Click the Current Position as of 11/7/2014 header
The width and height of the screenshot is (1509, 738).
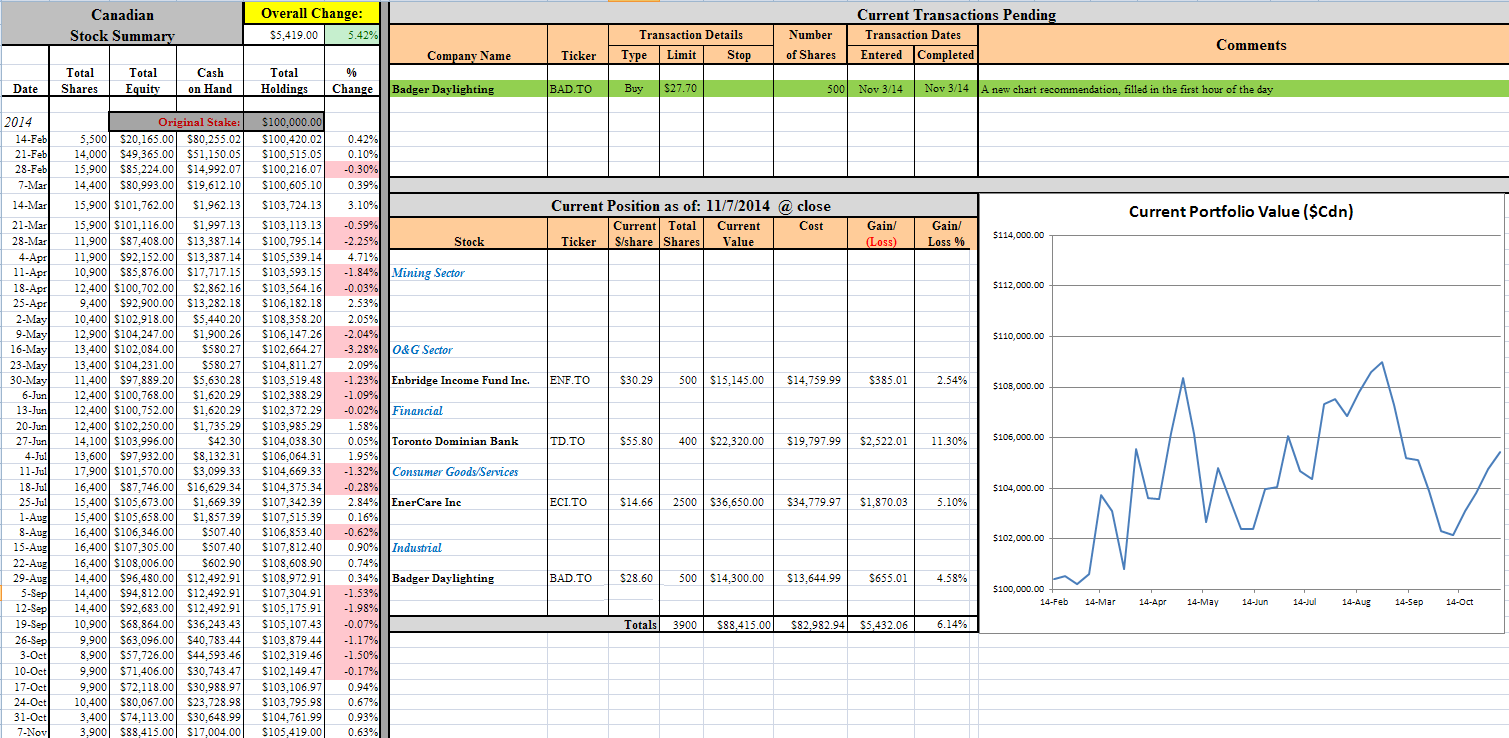pyautogui.click(x=691, y=206)
